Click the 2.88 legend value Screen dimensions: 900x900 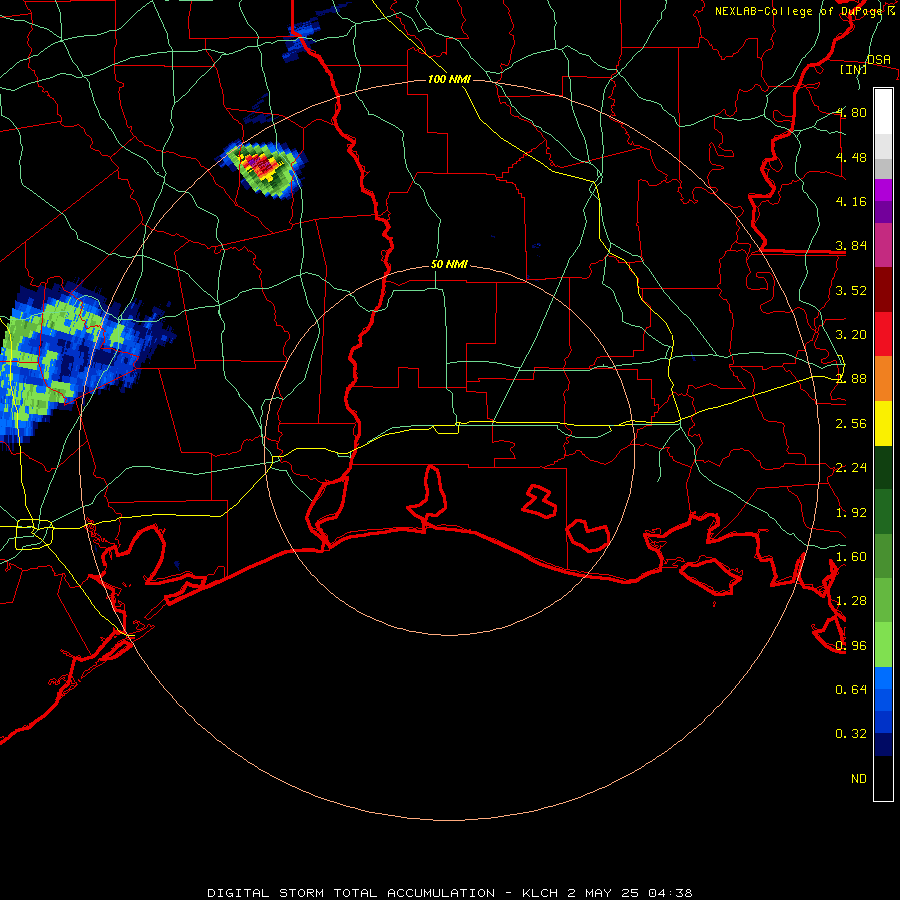coord(852,379)
